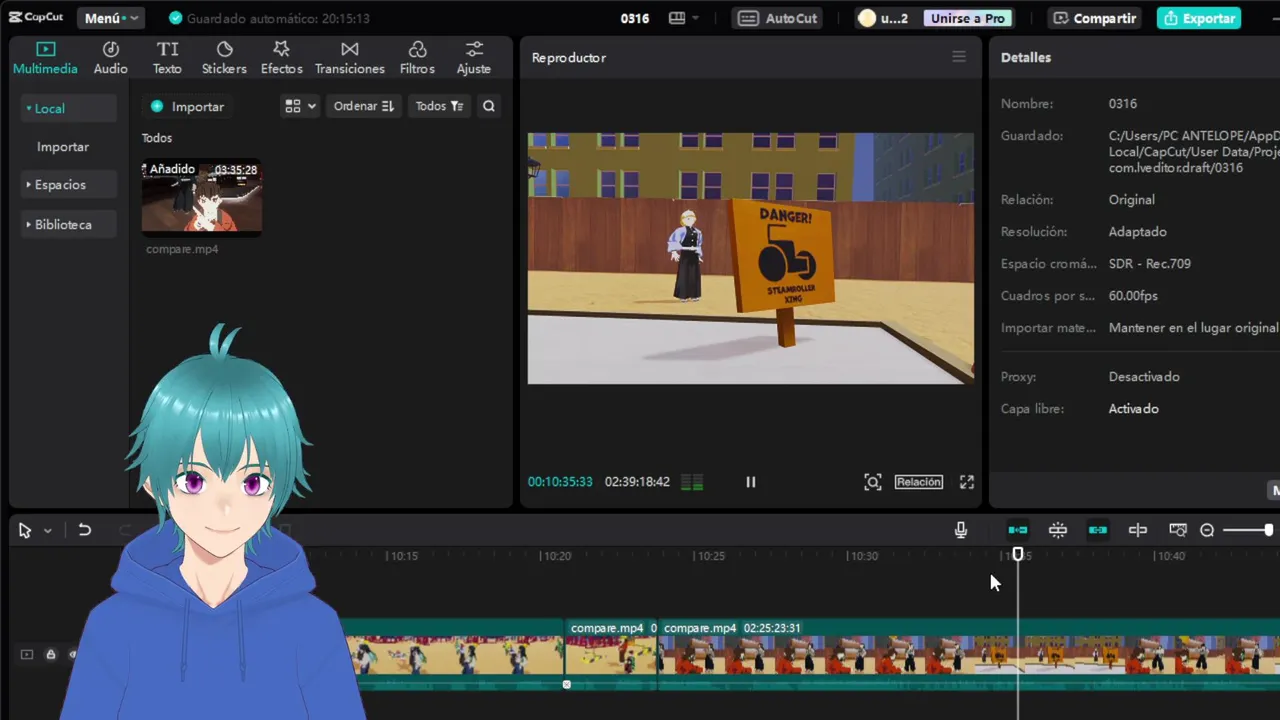Open the Todos filter dropdown
The height and width of the screenshot is (720, 1280).
[x=439, y=106]
